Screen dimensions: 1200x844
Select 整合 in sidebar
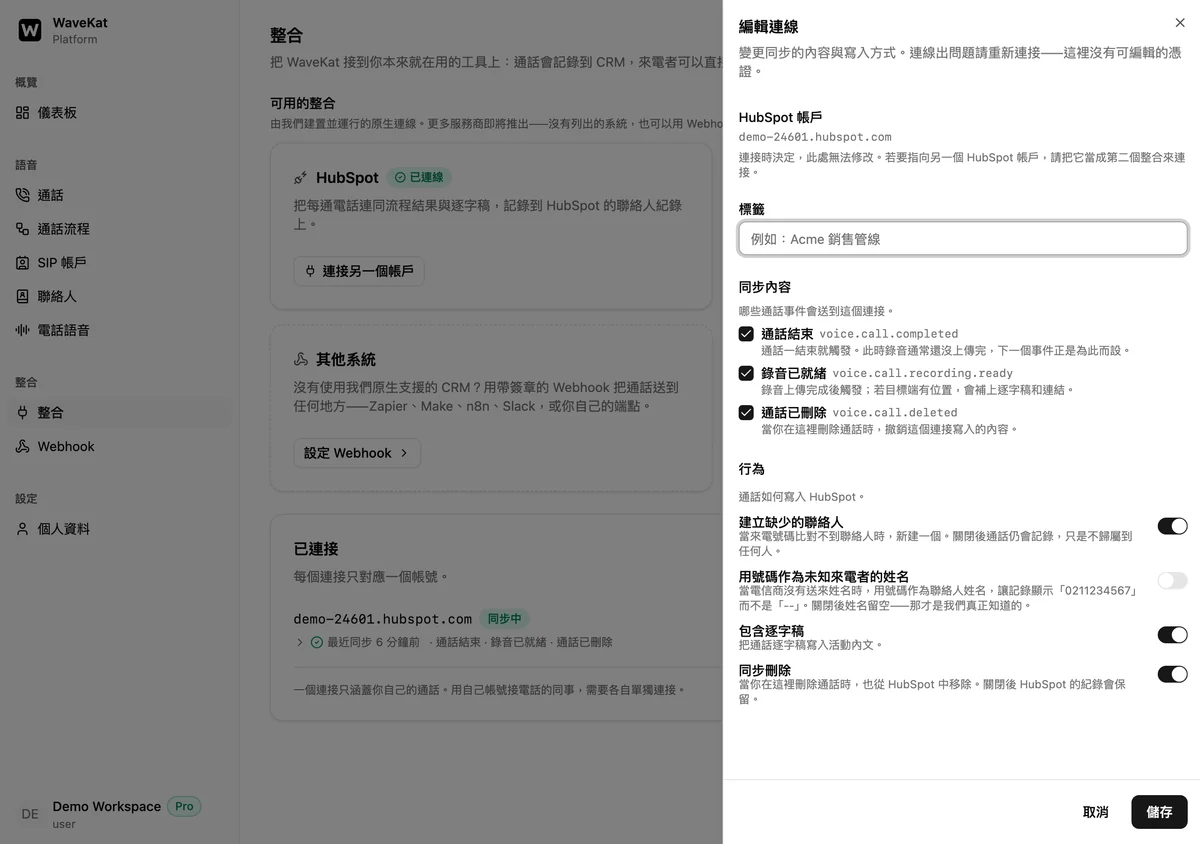tap(119, 412)
